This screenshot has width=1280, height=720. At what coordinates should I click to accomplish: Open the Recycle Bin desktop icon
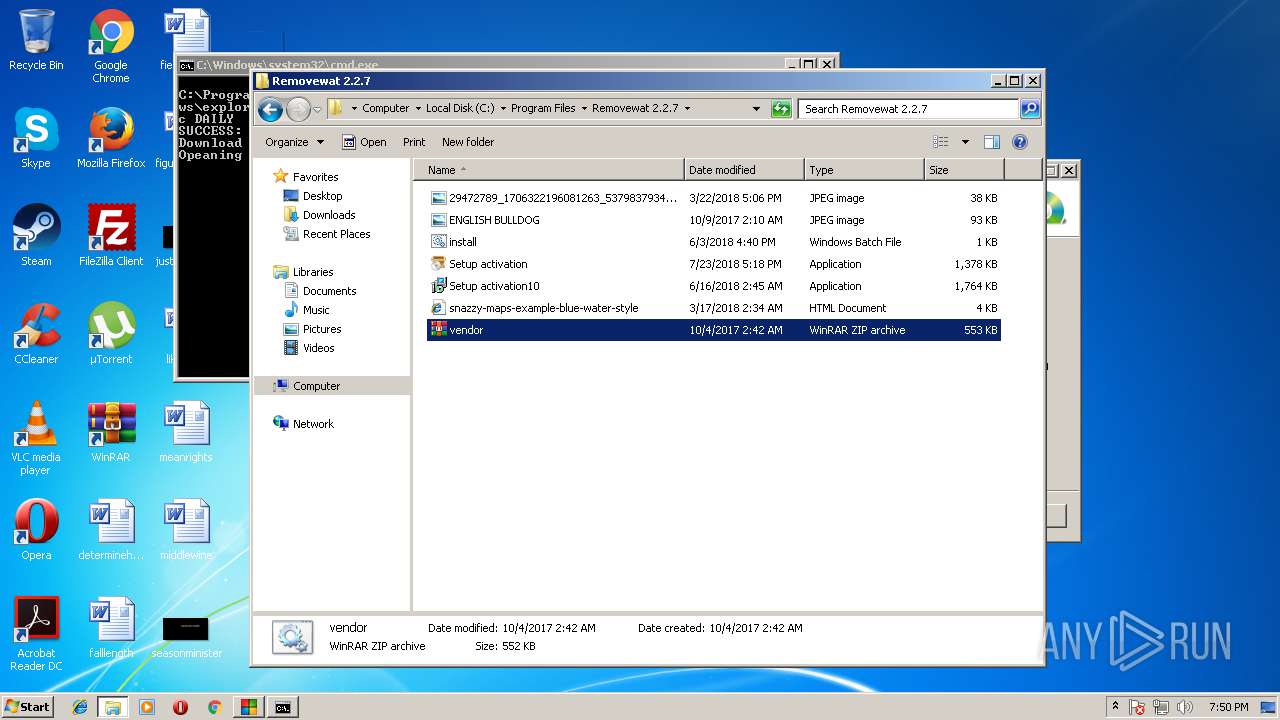(x=36, y=41)
